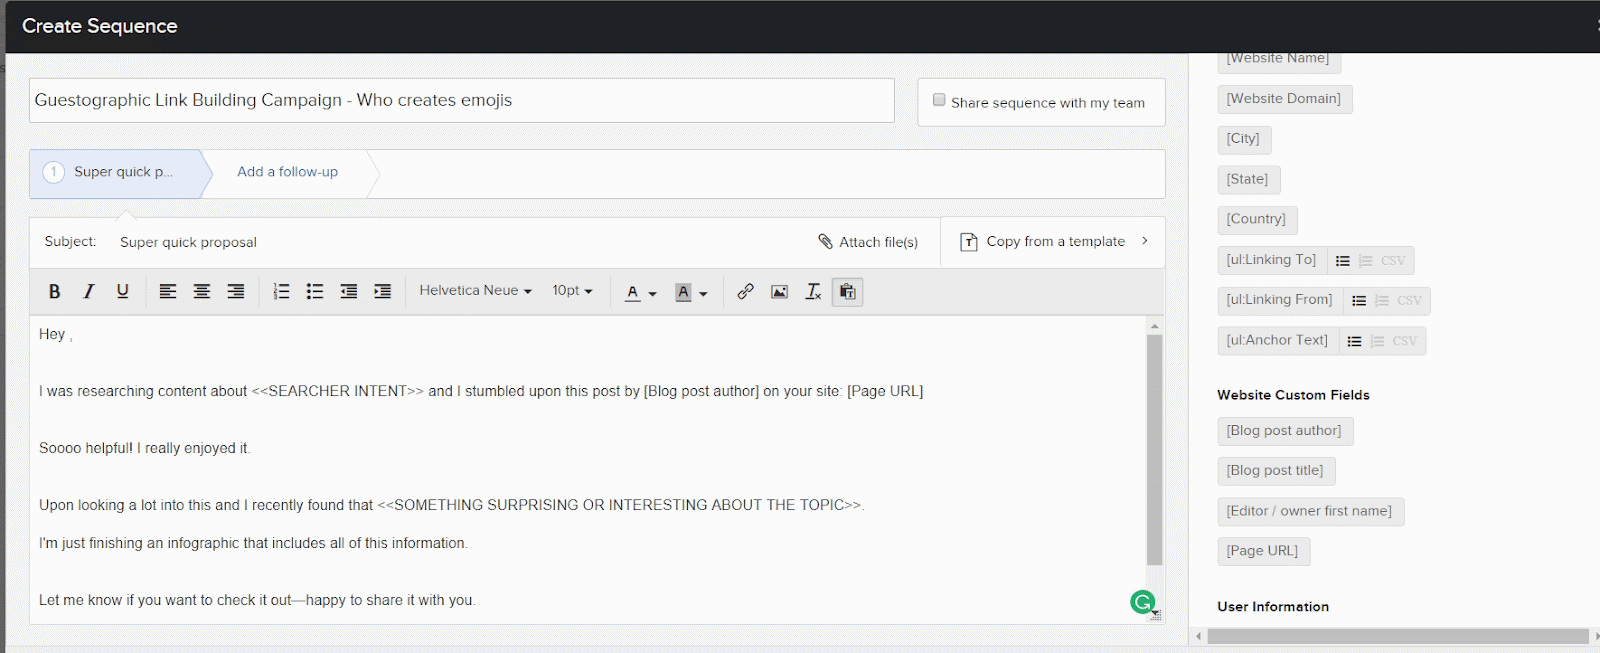Select the Super quick p... step tab
Image resolution: width=1600 pixels, height=653 pixels.
120,172
